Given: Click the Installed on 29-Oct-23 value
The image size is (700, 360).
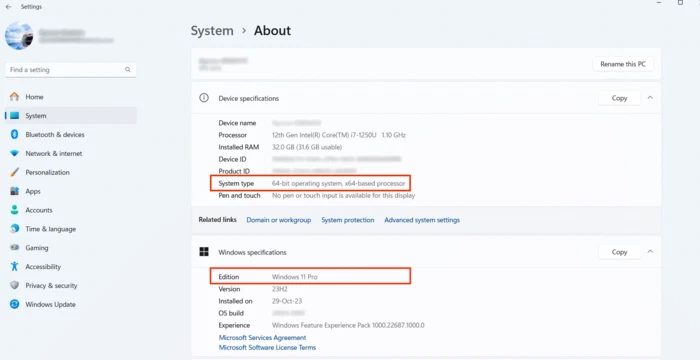Looking at the screenshot, I should [x=287, y=301].
